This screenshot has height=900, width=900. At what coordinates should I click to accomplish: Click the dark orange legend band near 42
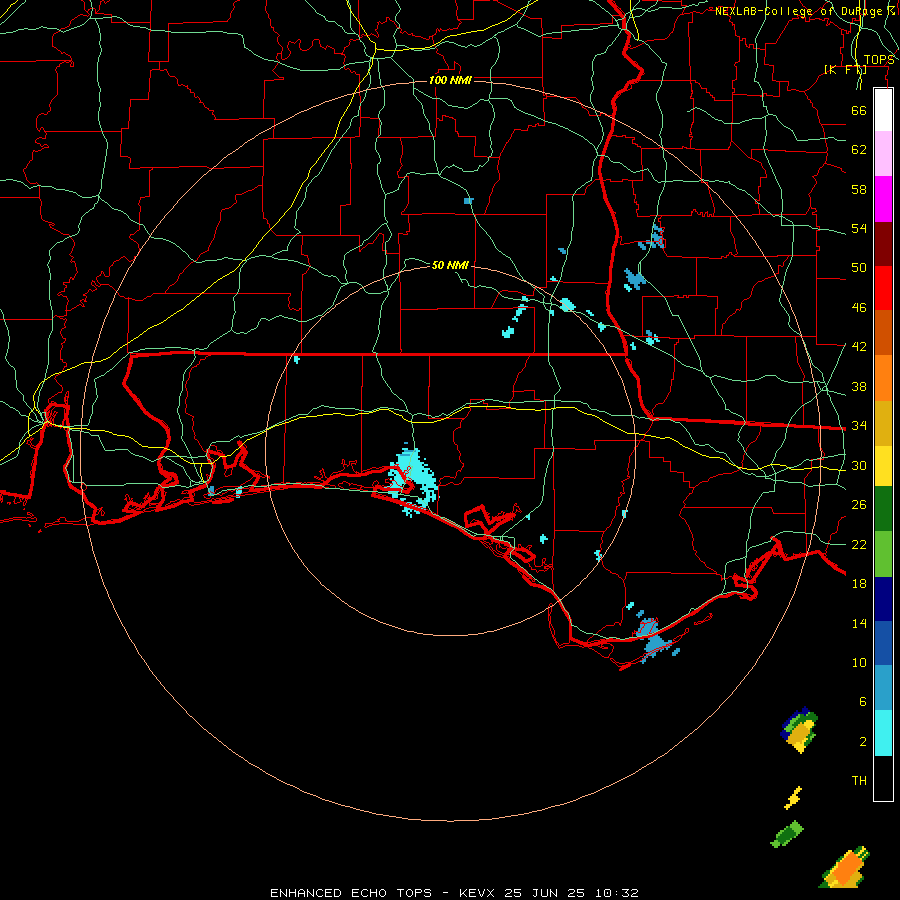point(883,332)
